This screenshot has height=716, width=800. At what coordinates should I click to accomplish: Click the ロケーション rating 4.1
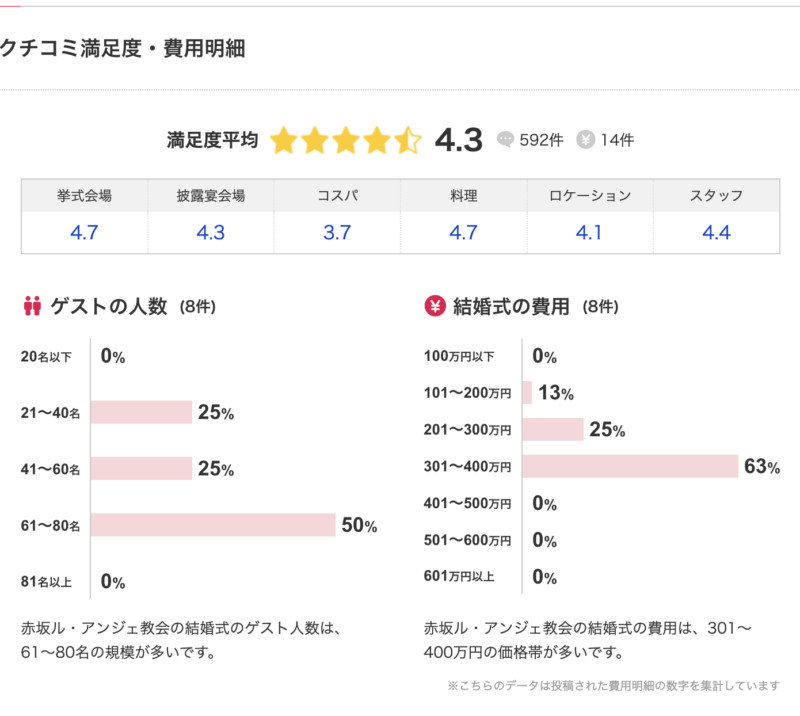[590, 233]
